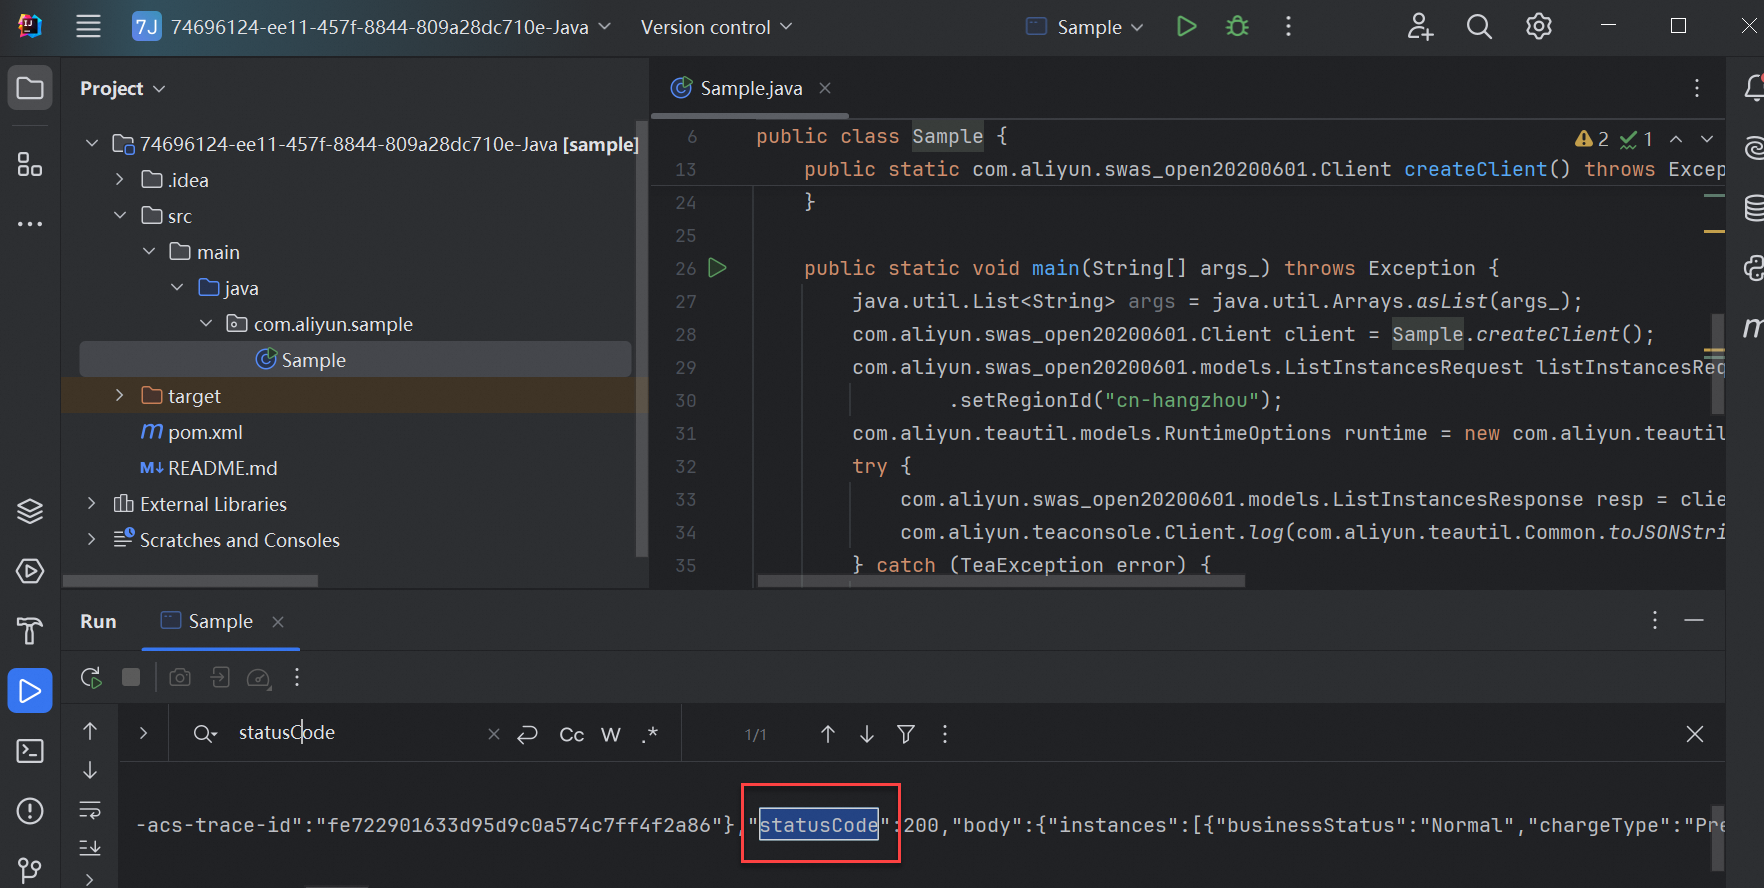Open IDE settings gear
Image resolution: width=1764 pixels, height=888 pixels.
(x=1539, y=27)
